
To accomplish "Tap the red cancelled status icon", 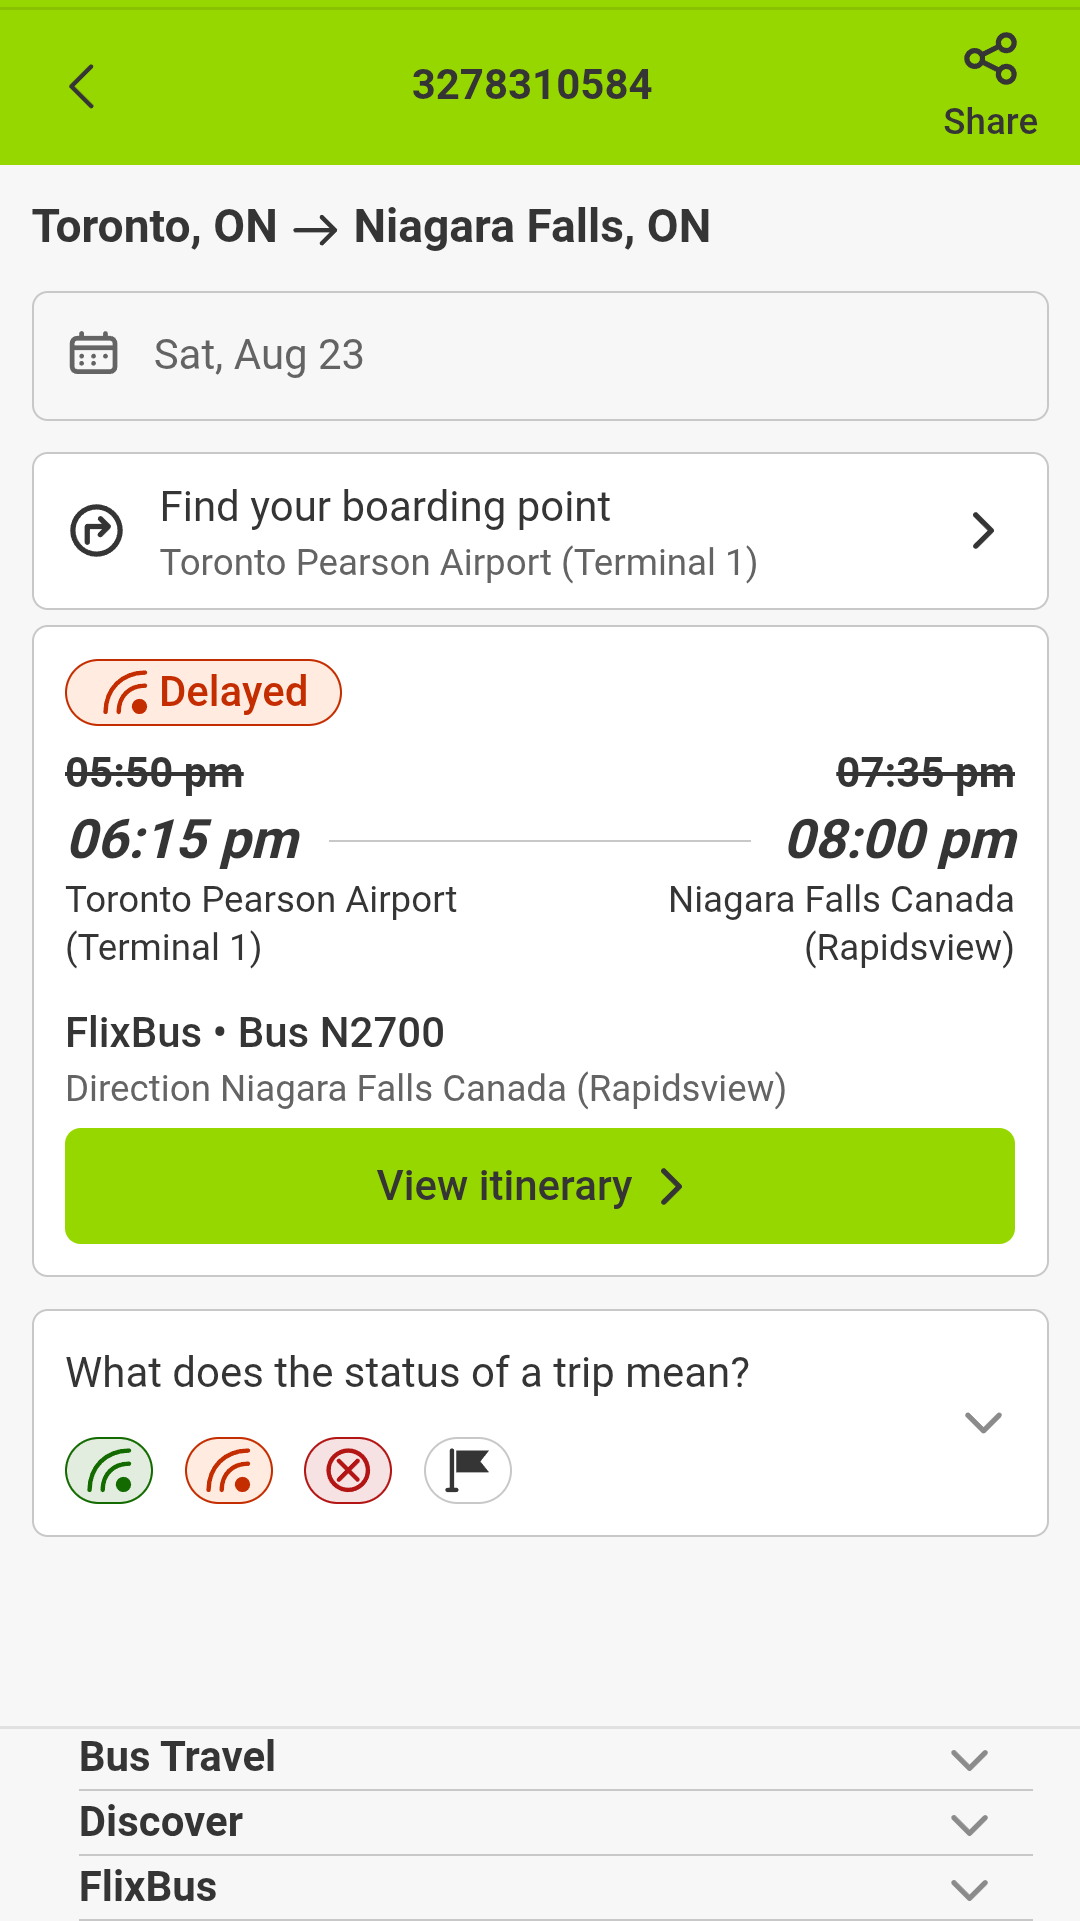I will 348,1470.
